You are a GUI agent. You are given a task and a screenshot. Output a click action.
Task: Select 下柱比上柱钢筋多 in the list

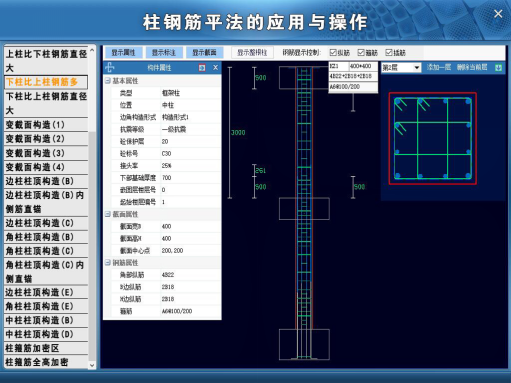46,82
